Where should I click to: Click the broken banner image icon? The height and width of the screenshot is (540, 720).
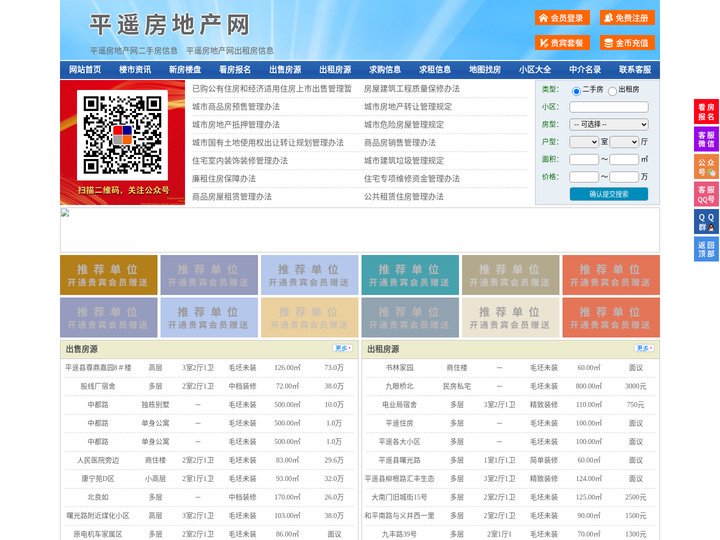tap(65, 213)
